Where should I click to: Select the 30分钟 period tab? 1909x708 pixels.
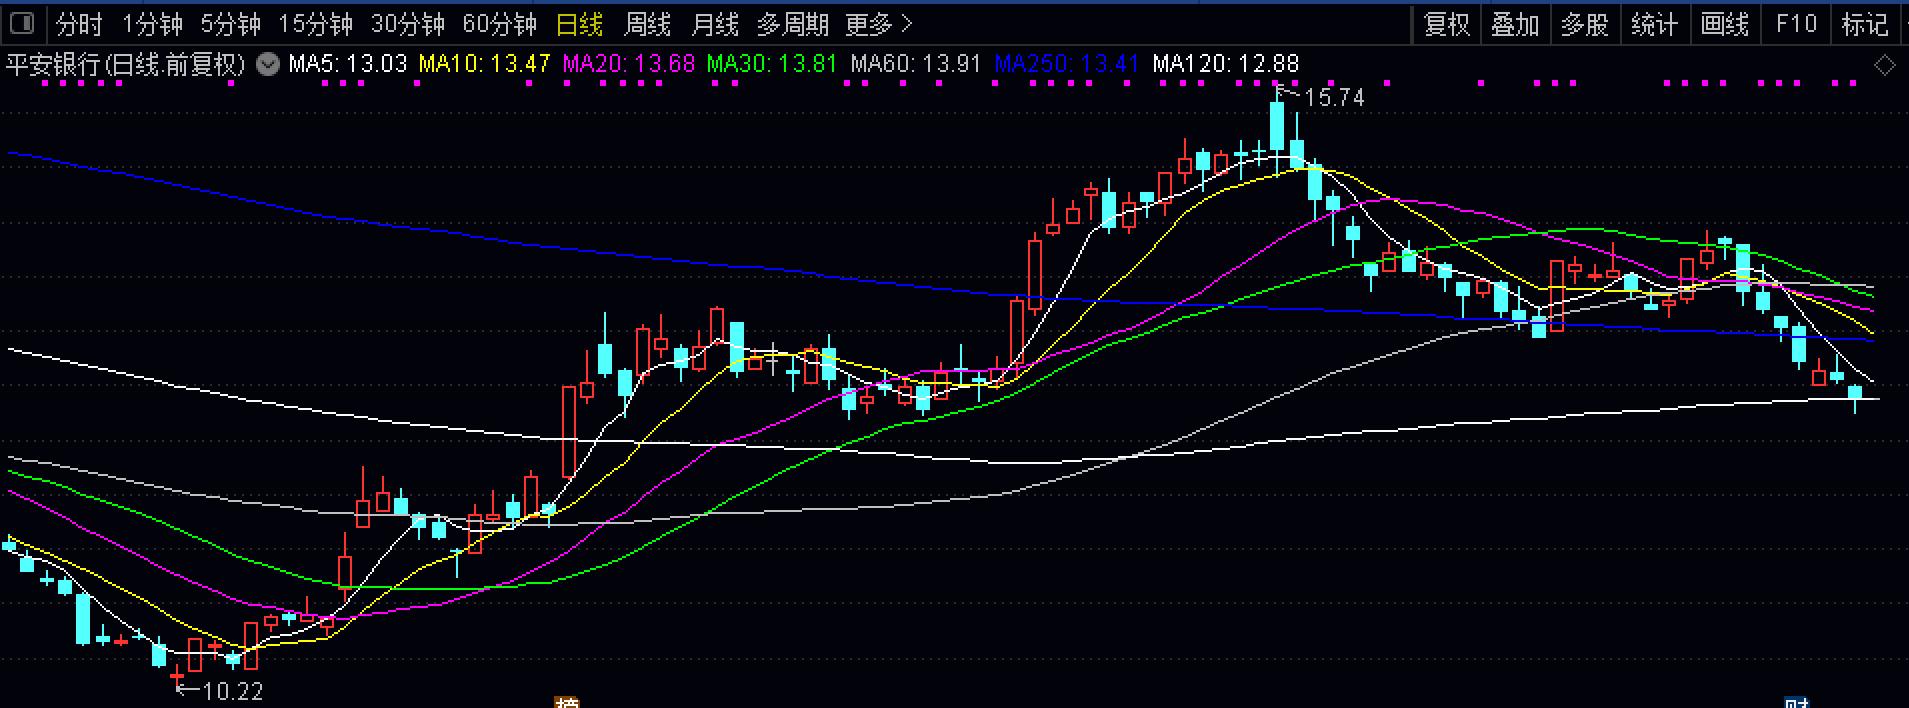click(408, 23)
